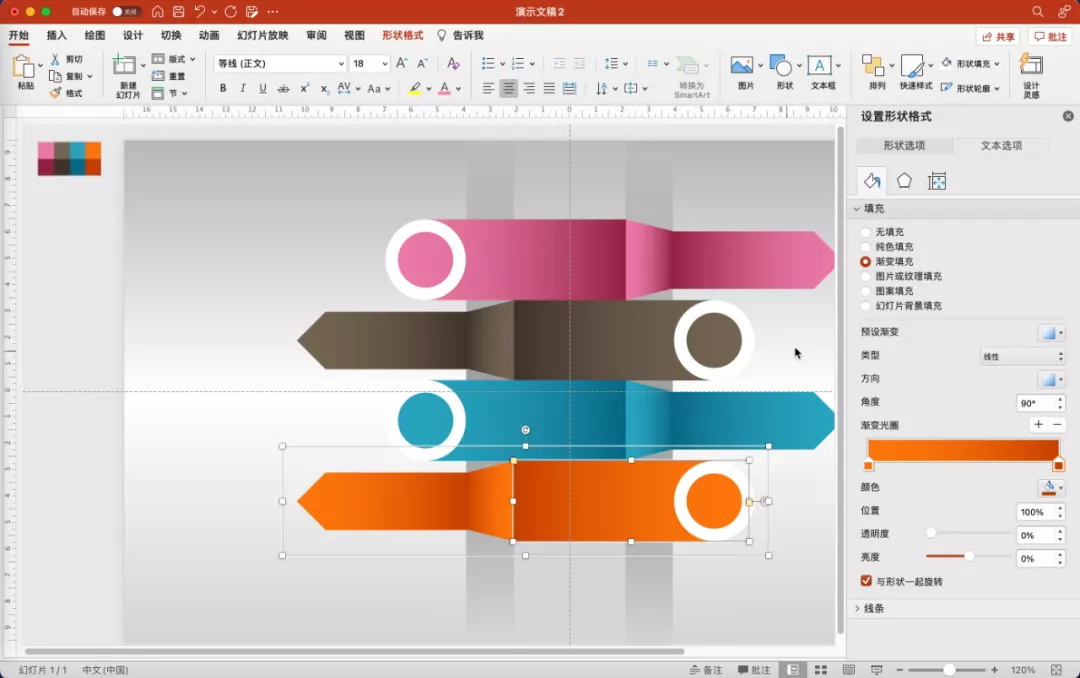Screen dimensions: 1080x678
Task: Add a gradient stop with plus button
Action: [x=1038, y=424]
